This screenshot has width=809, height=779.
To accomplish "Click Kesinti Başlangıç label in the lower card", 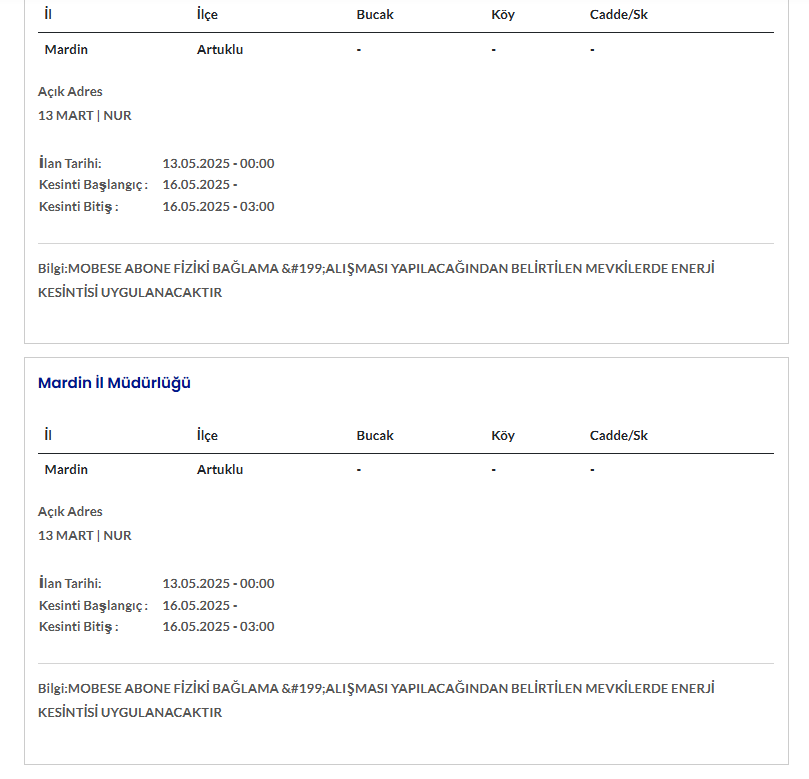I will (x=93, y=605).
